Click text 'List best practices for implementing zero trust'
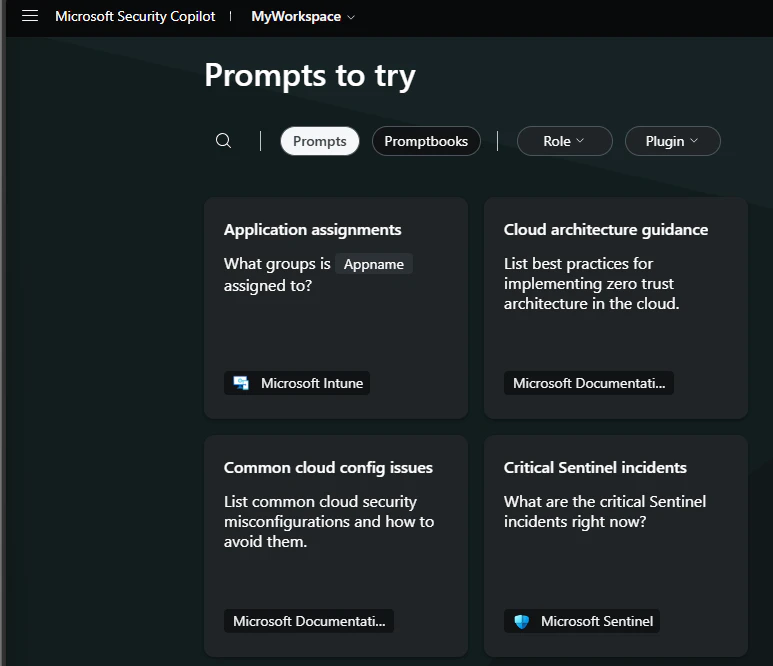 coord(589,274)
